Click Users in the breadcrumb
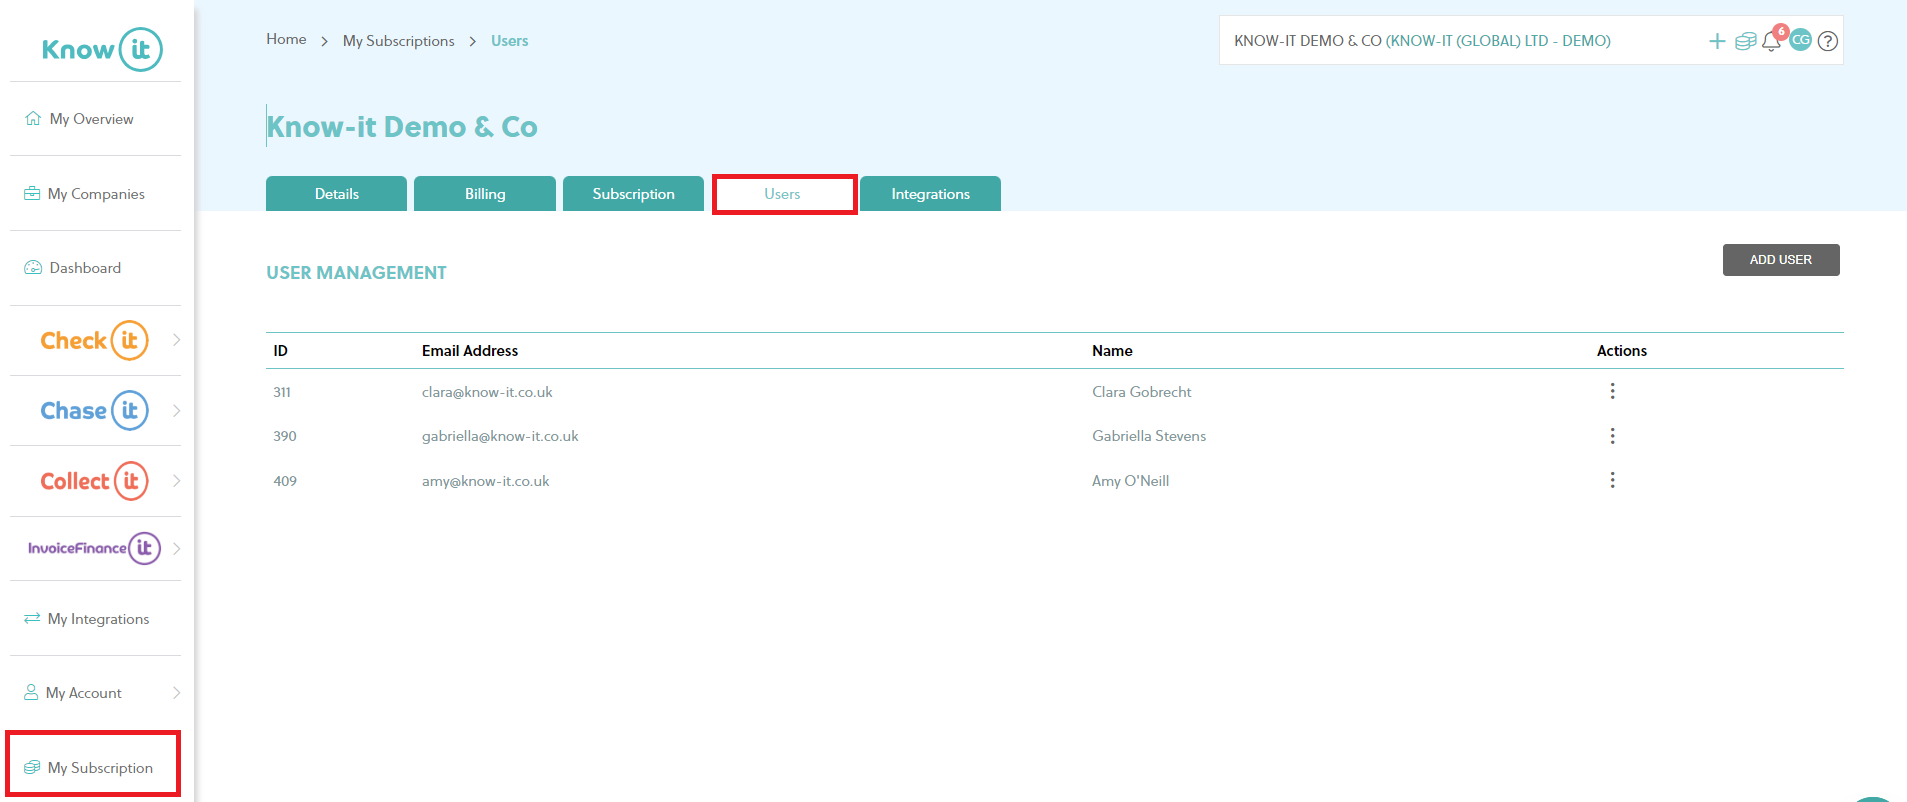 click(509, 41)
